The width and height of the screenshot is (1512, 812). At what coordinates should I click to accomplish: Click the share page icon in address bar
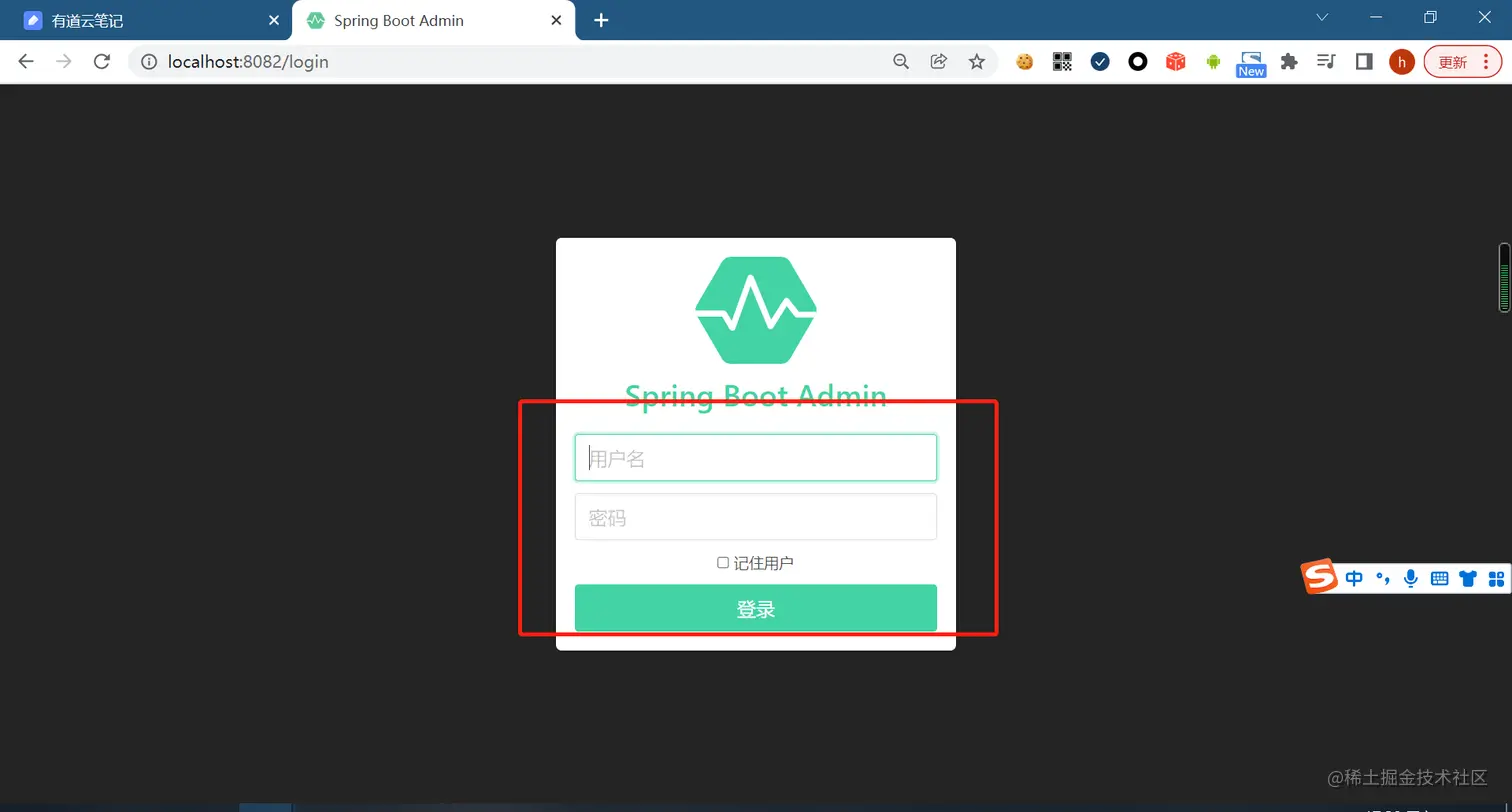tap(939, 62)
